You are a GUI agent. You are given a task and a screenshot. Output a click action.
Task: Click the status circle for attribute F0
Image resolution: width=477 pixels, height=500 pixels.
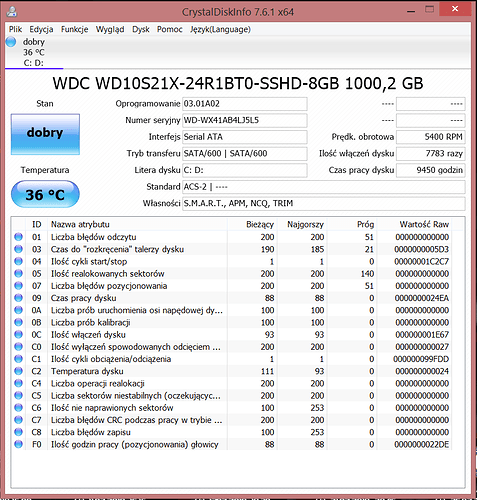coord(18,444)
